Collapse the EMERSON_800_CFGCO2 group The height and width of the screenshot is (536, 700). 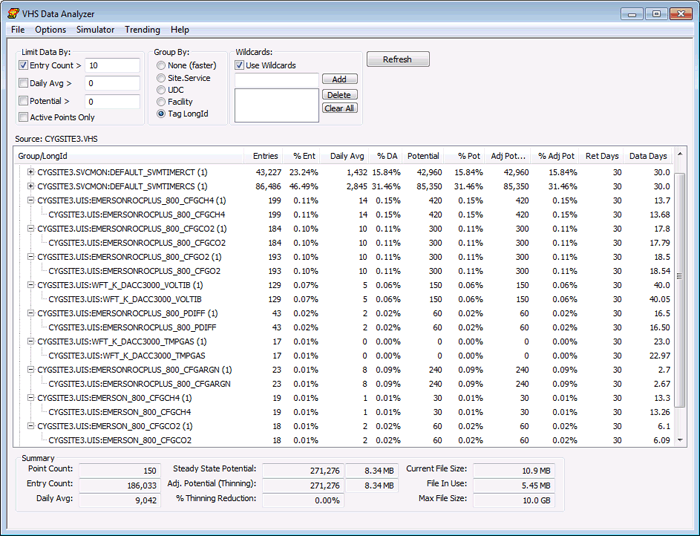30,426
